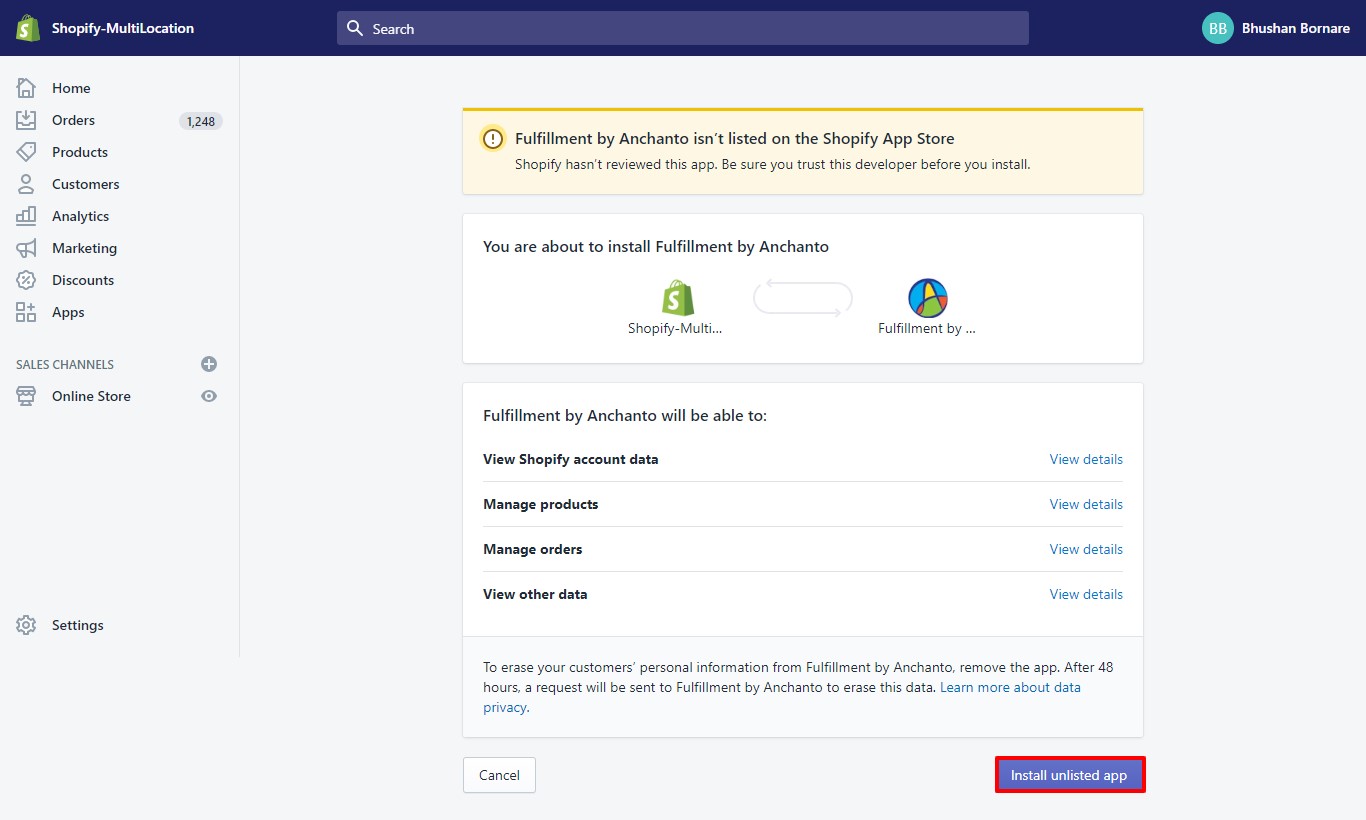Click the sync arrows connection graphic
The height and width of the screenshot is (820, 1366).
802,298
